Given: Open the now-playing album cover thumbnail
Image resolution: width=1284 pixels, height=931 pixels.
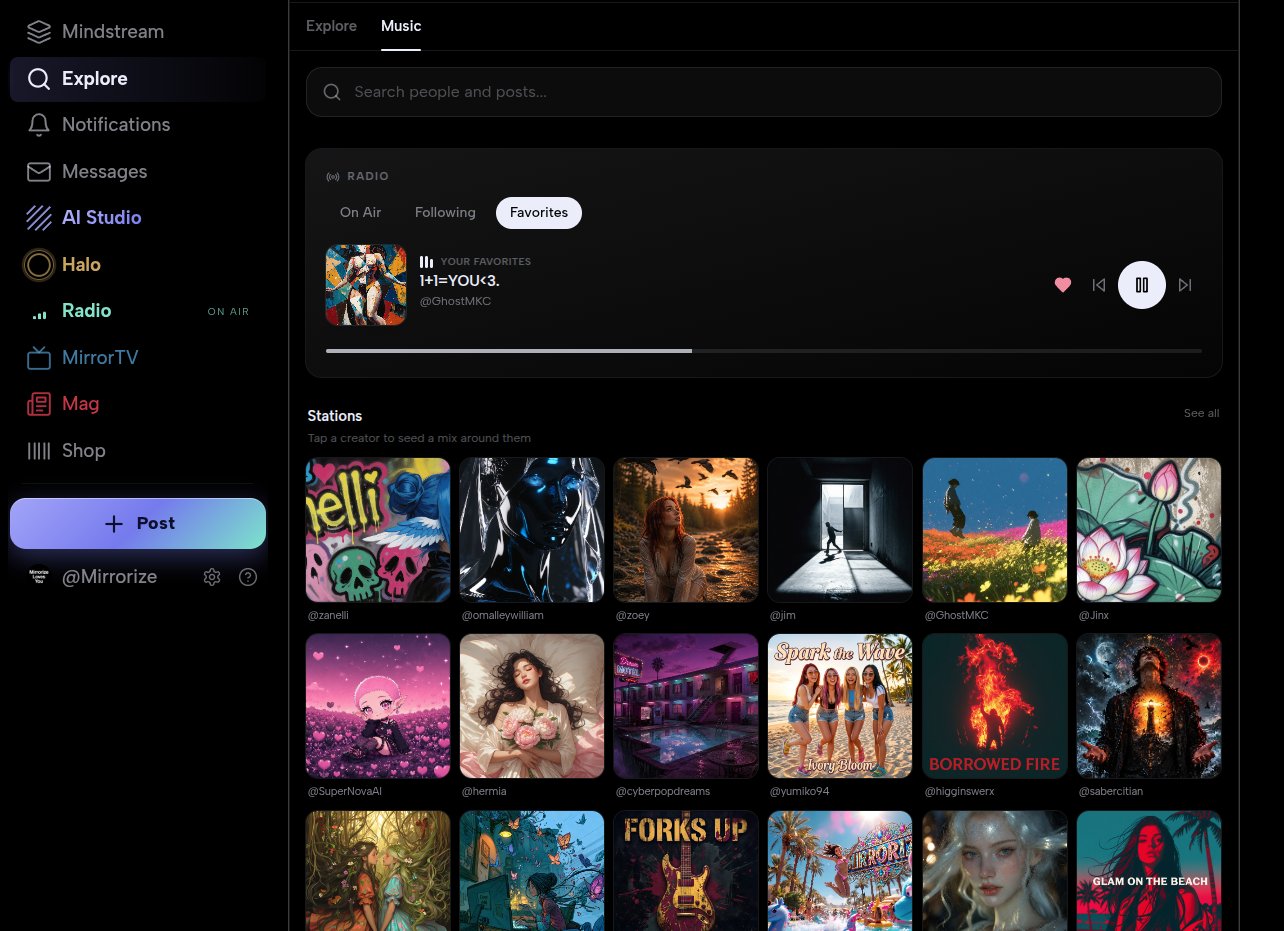Looking at the screenshot, I should 366,285.
